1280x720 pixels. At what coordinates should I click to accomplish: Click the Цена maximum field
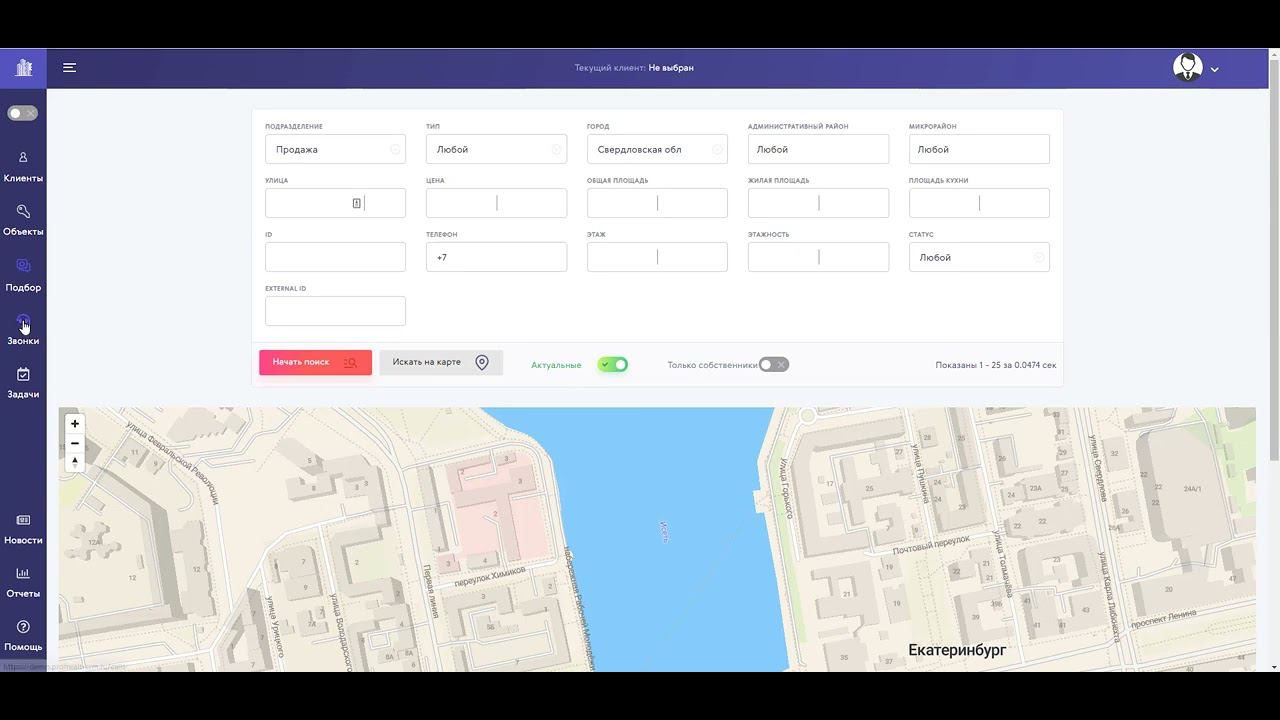(x=532, y=203)
